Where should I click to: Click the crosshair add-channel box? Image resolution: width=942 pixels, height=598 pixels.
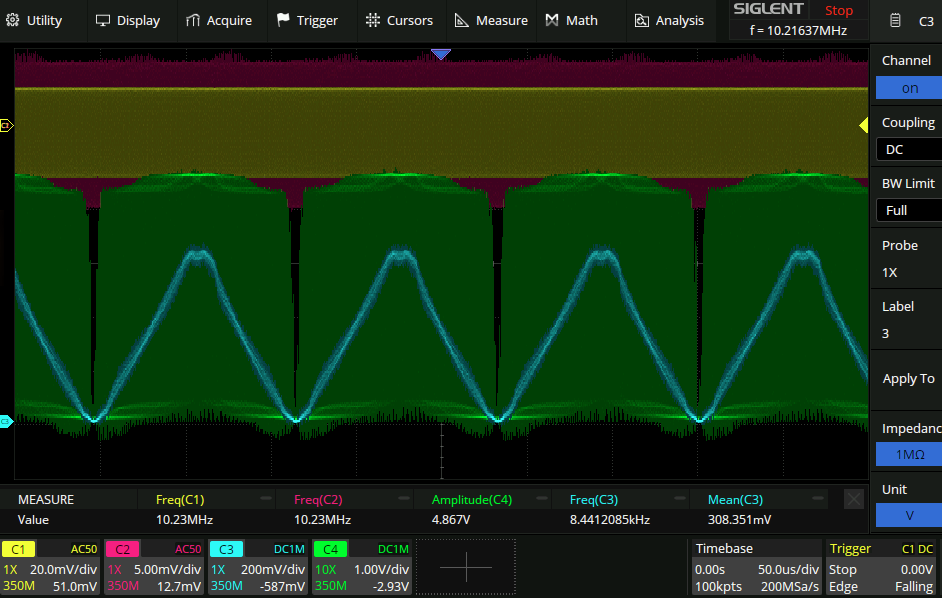[x=466, y=566]
